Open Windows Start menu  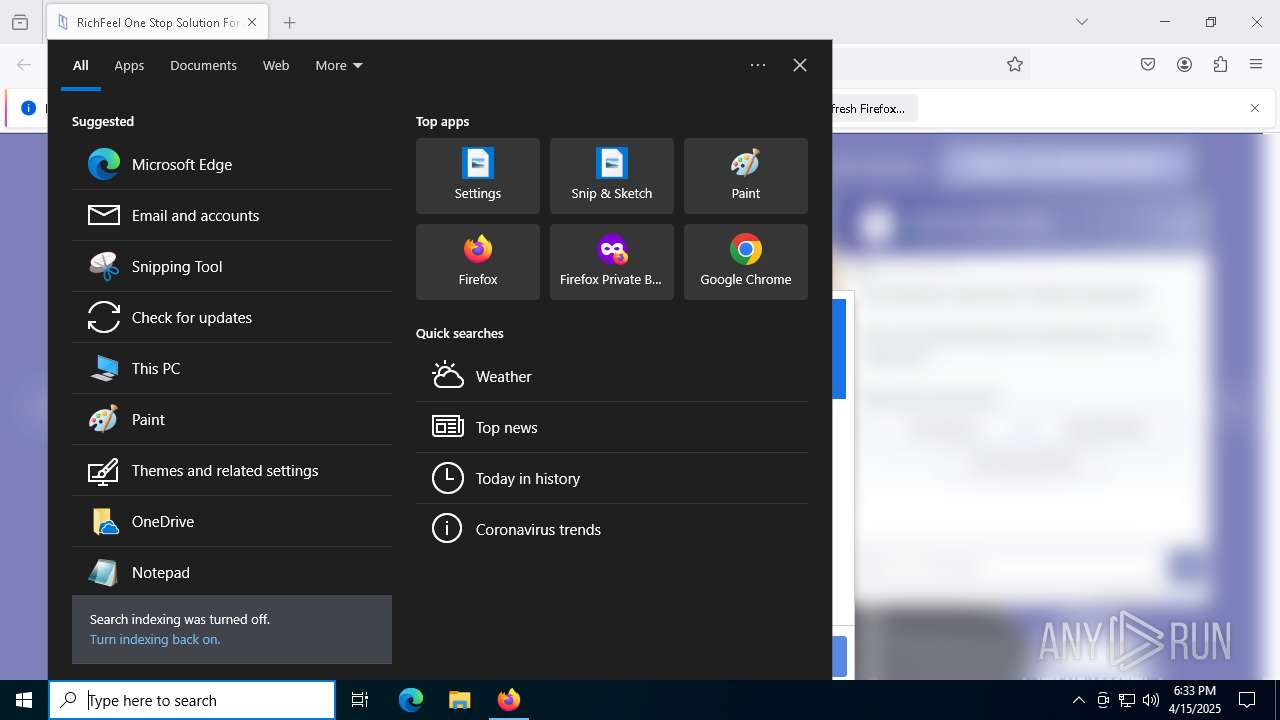click(x=24, y=700)
